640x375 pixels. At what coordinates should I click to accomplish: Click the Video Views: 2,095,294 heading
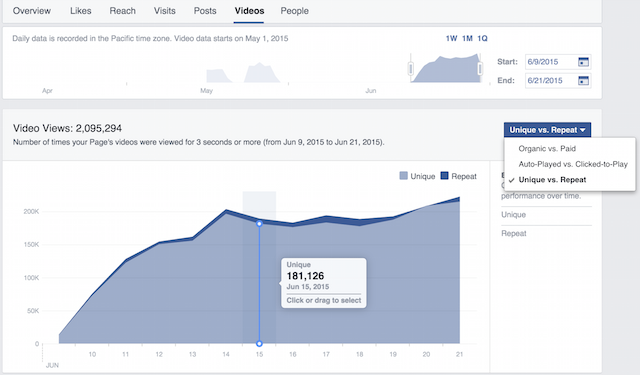tap(67, 128)
